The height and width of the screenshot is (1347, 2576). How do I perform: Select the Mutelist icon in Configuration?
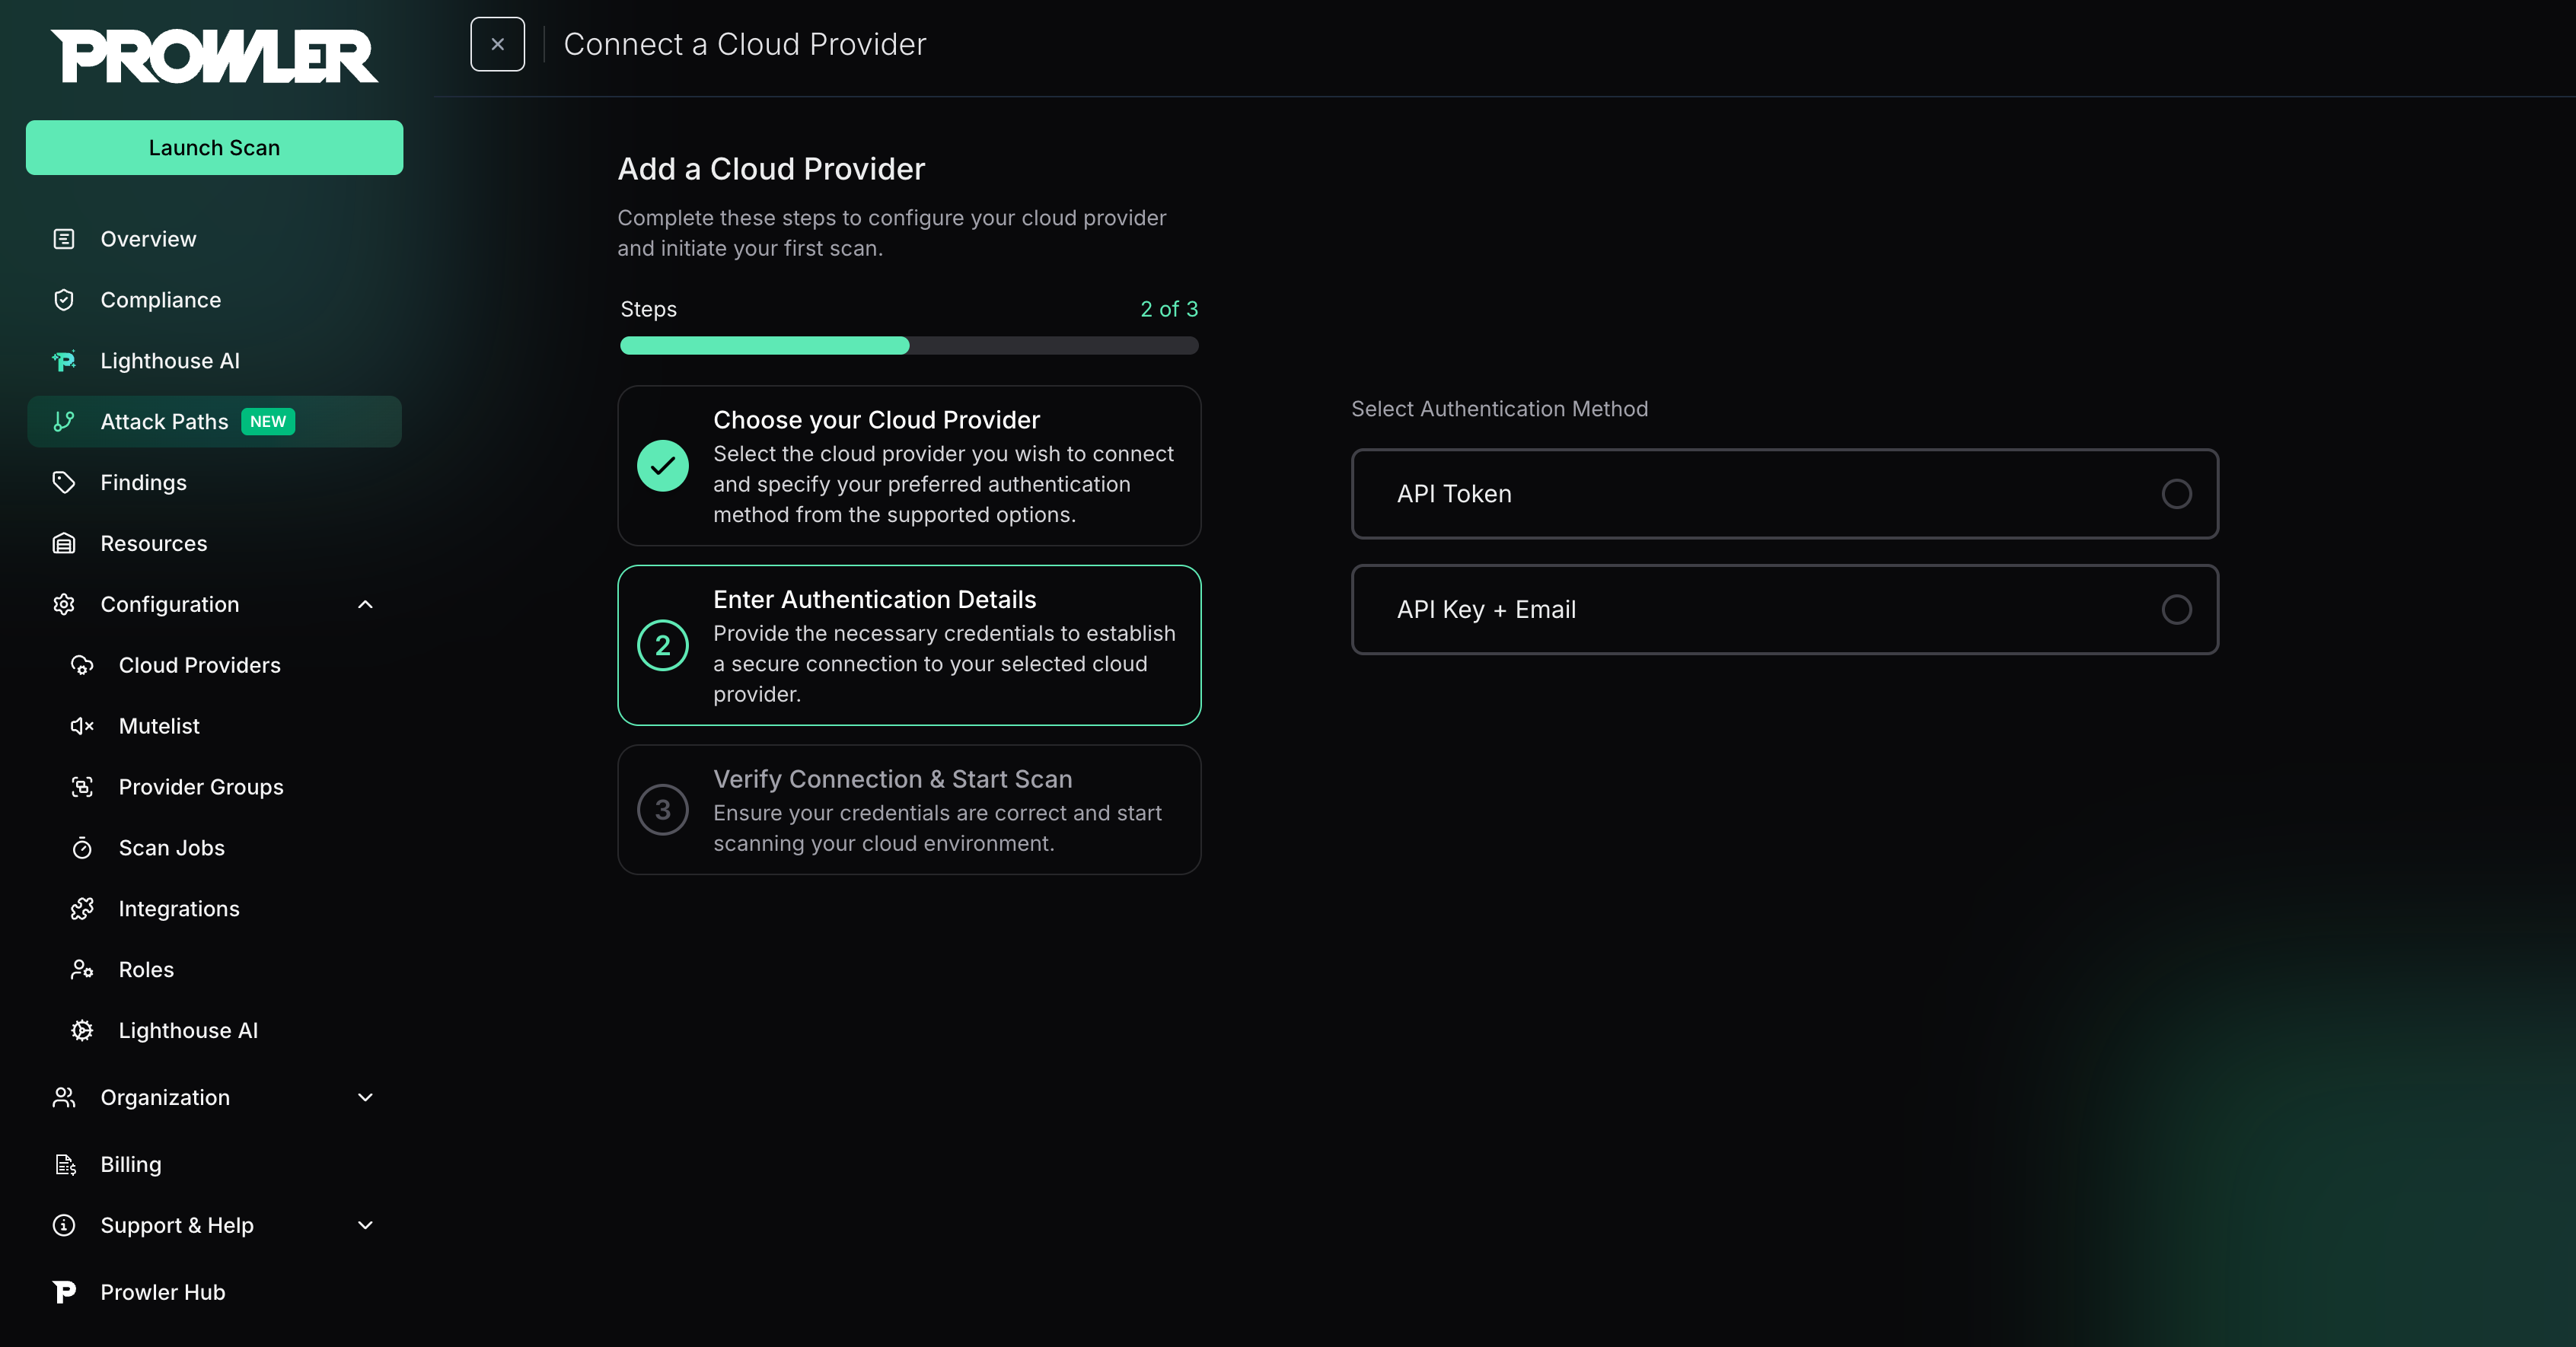(81, 726)
